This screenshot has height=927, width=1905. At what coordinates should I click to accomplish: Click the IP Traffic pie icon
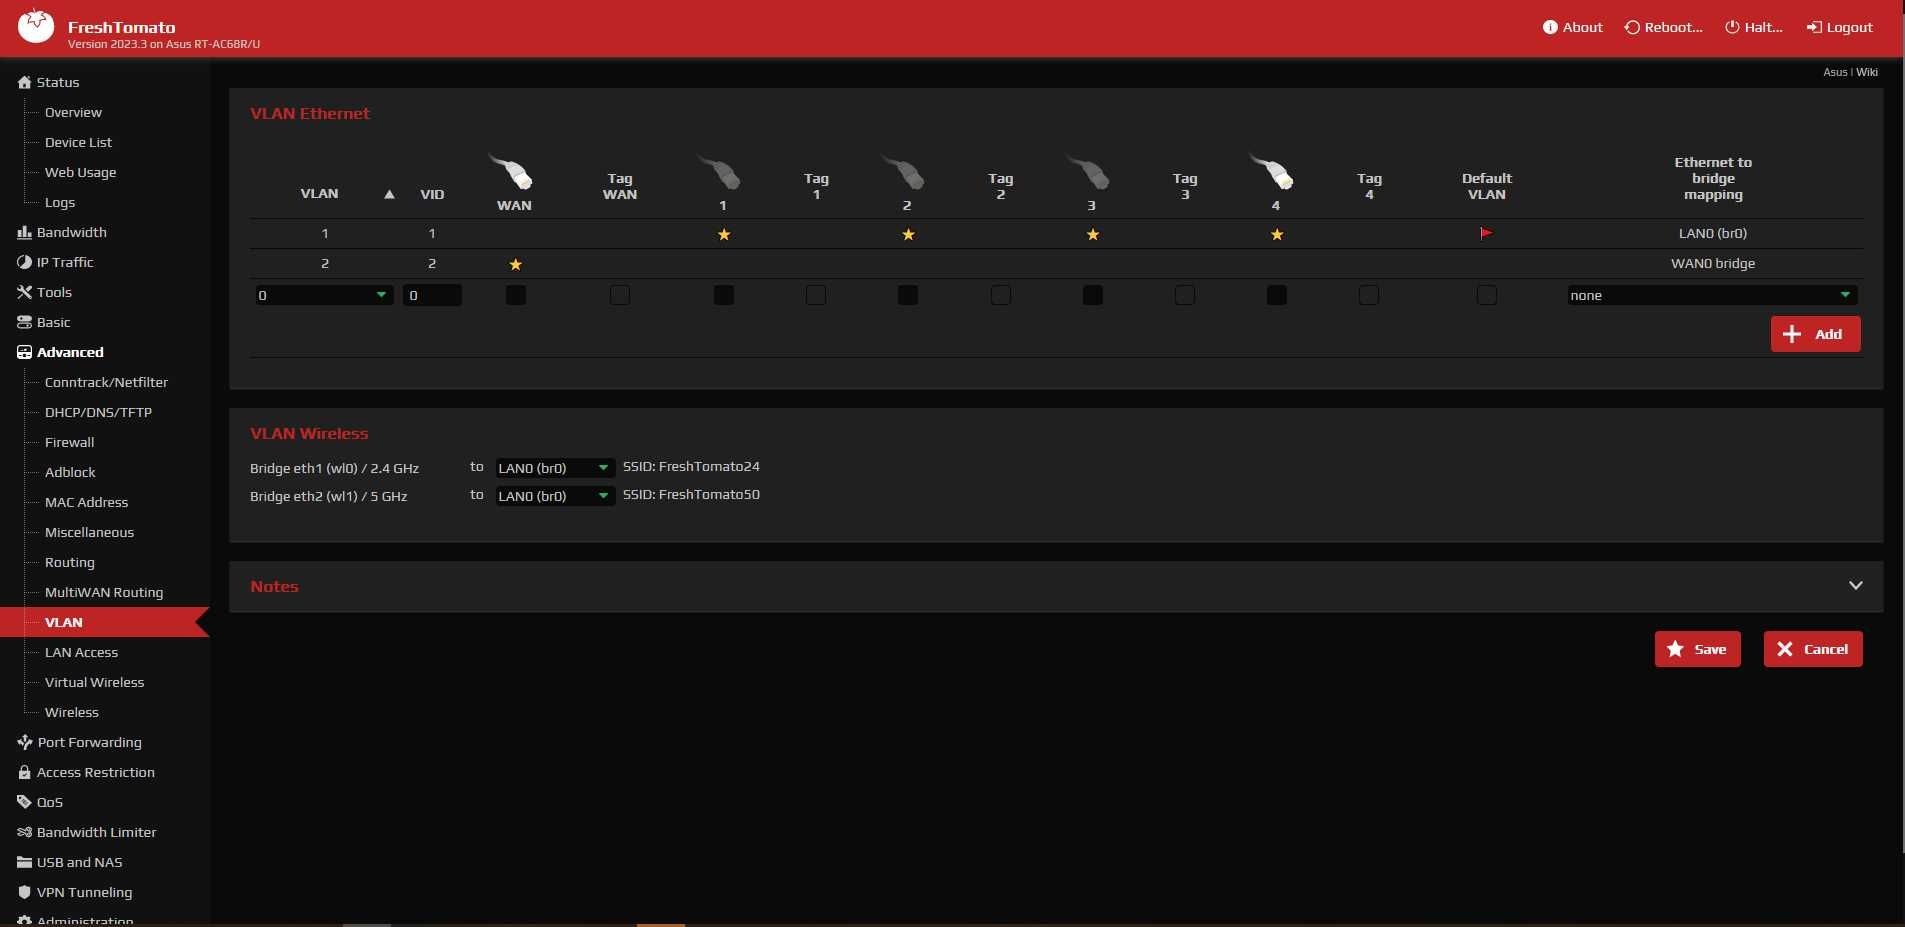click(25, 262)
